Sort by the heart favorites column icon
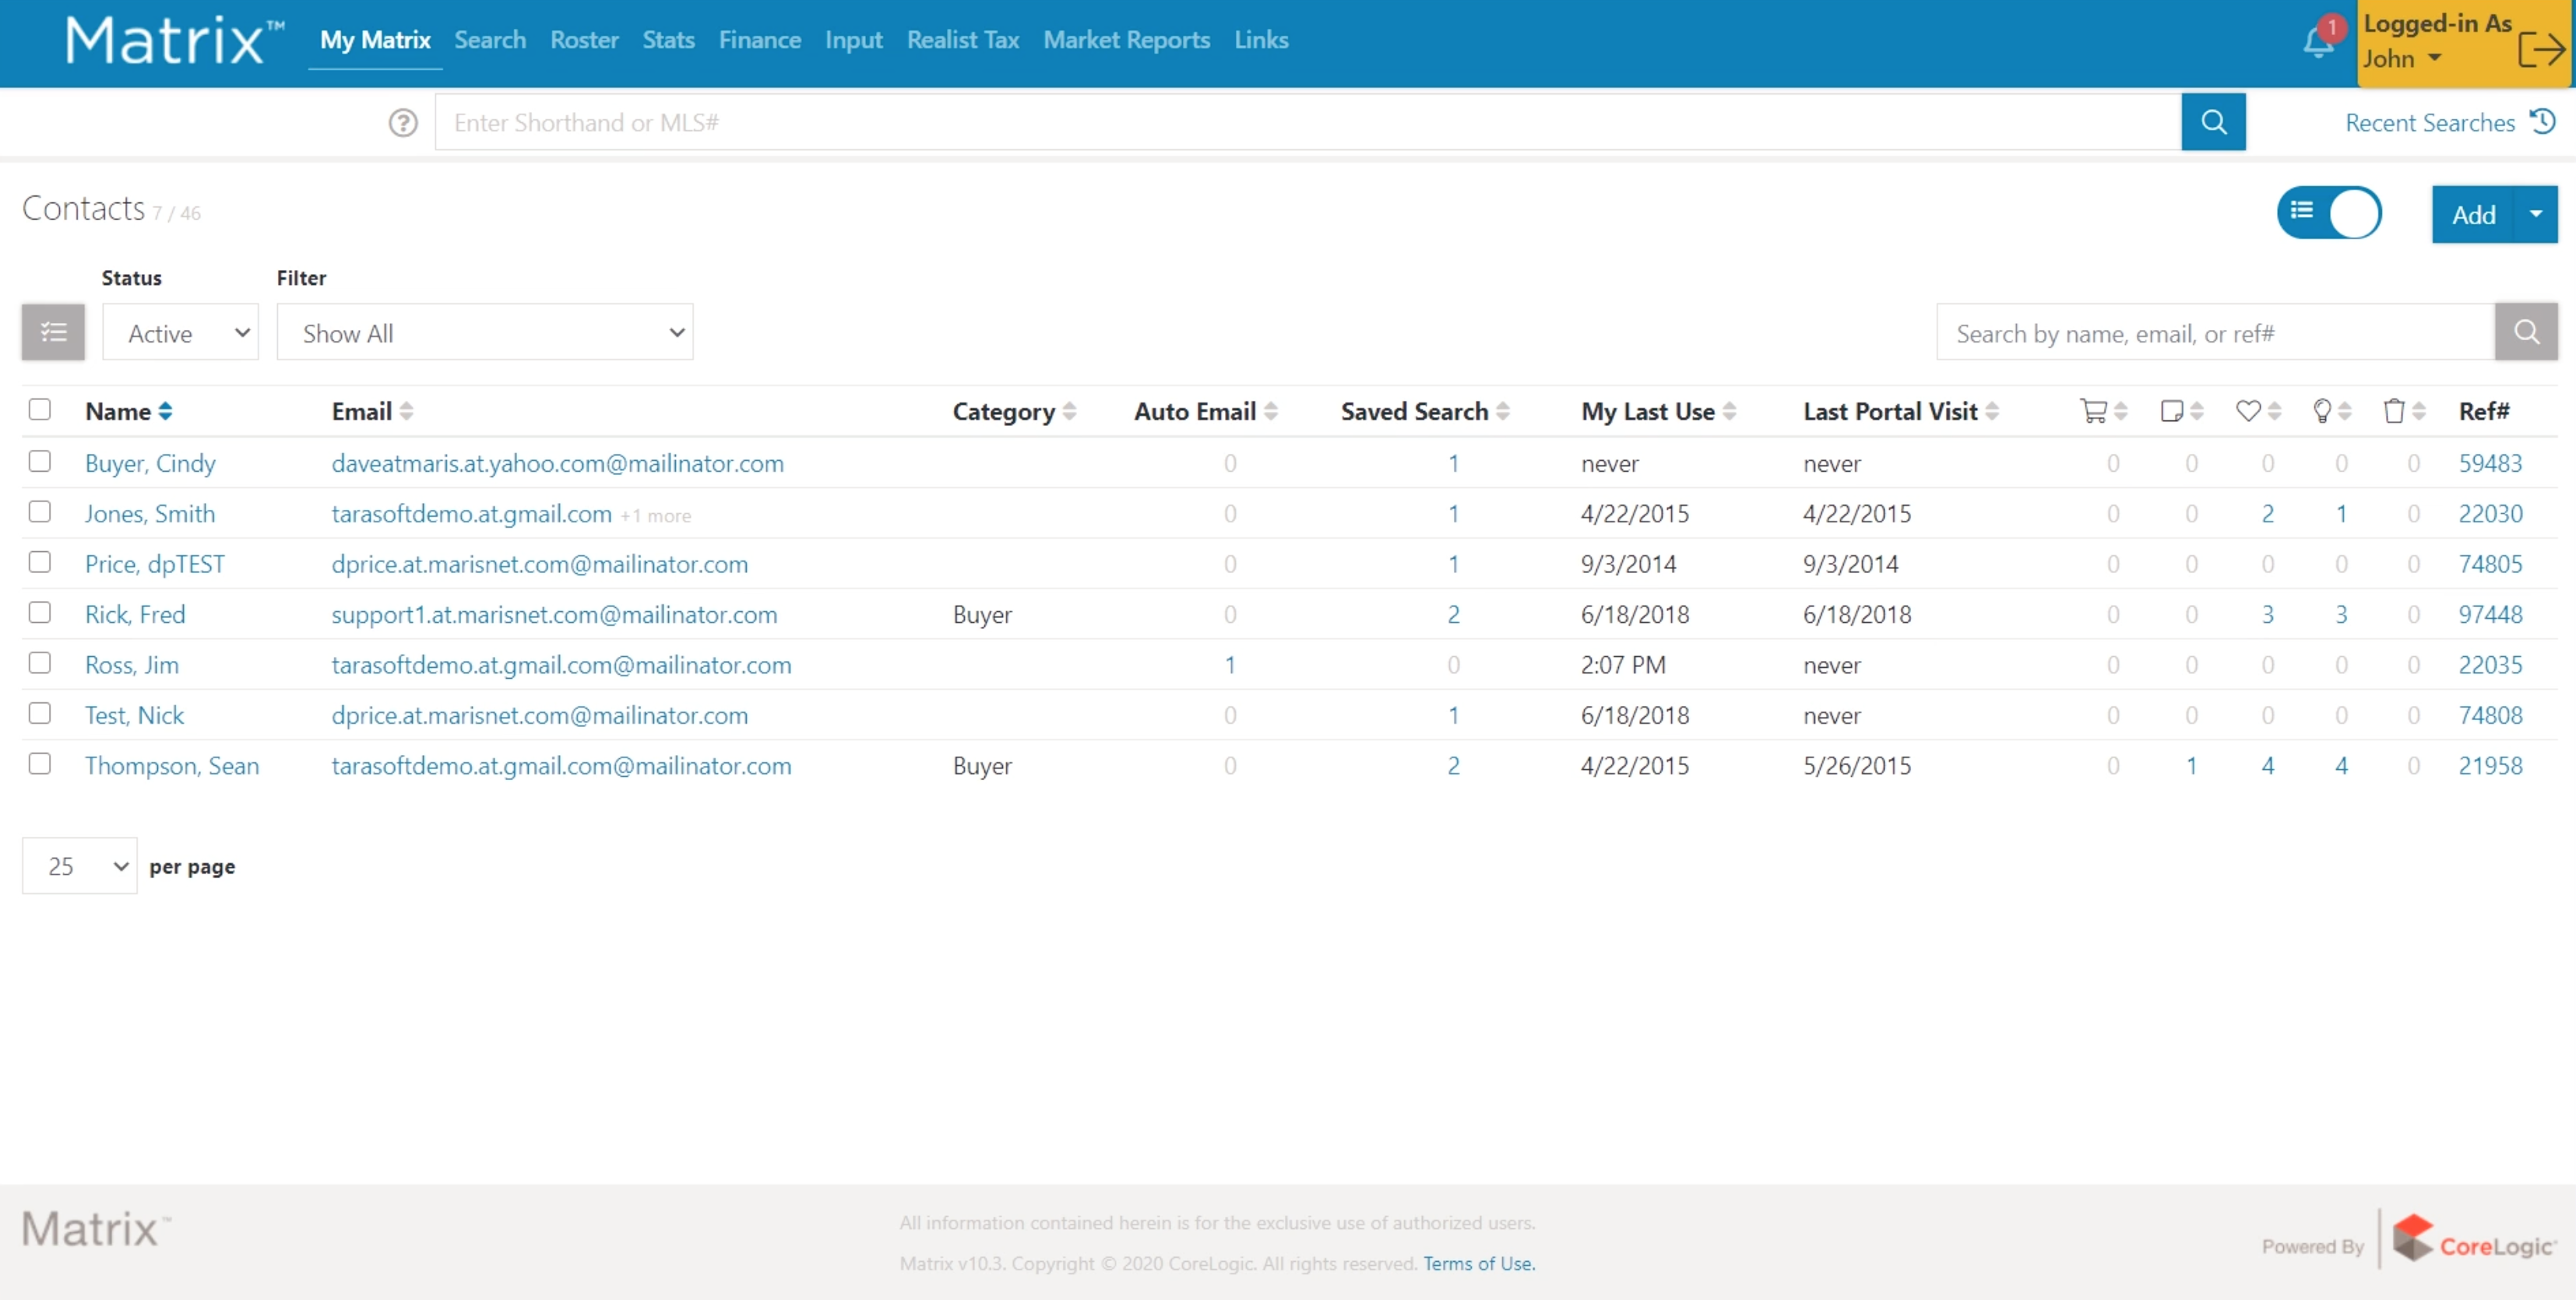Viewport: 2576px width, 1300px height. click(2248, 411)
